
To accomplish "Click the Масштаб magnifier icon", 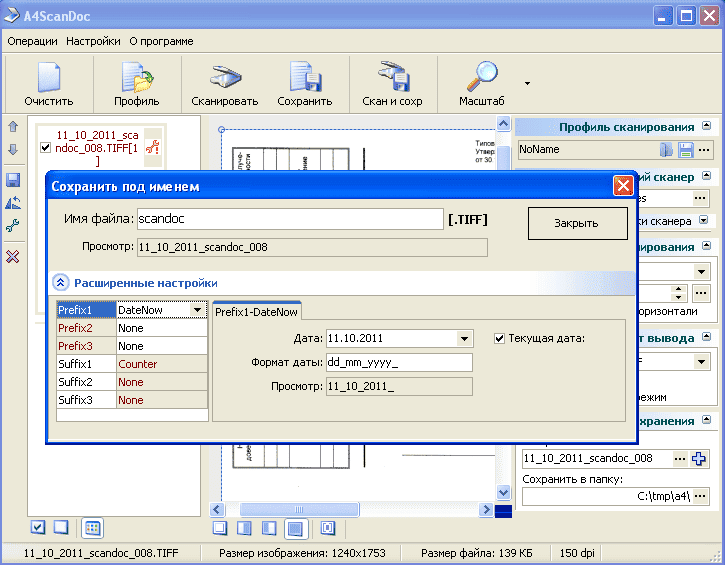I will pos(482,80).
